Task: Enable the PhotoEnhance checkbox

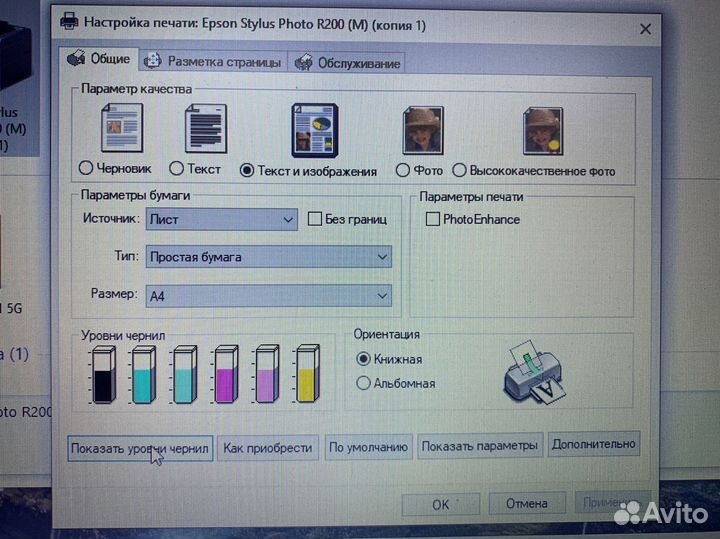Action: [x=433, y=219]
